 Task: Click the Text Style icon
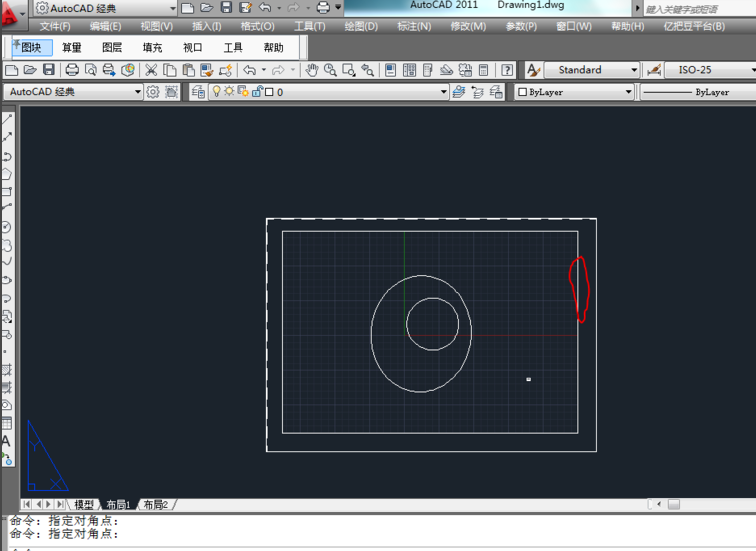pos(533,70)
